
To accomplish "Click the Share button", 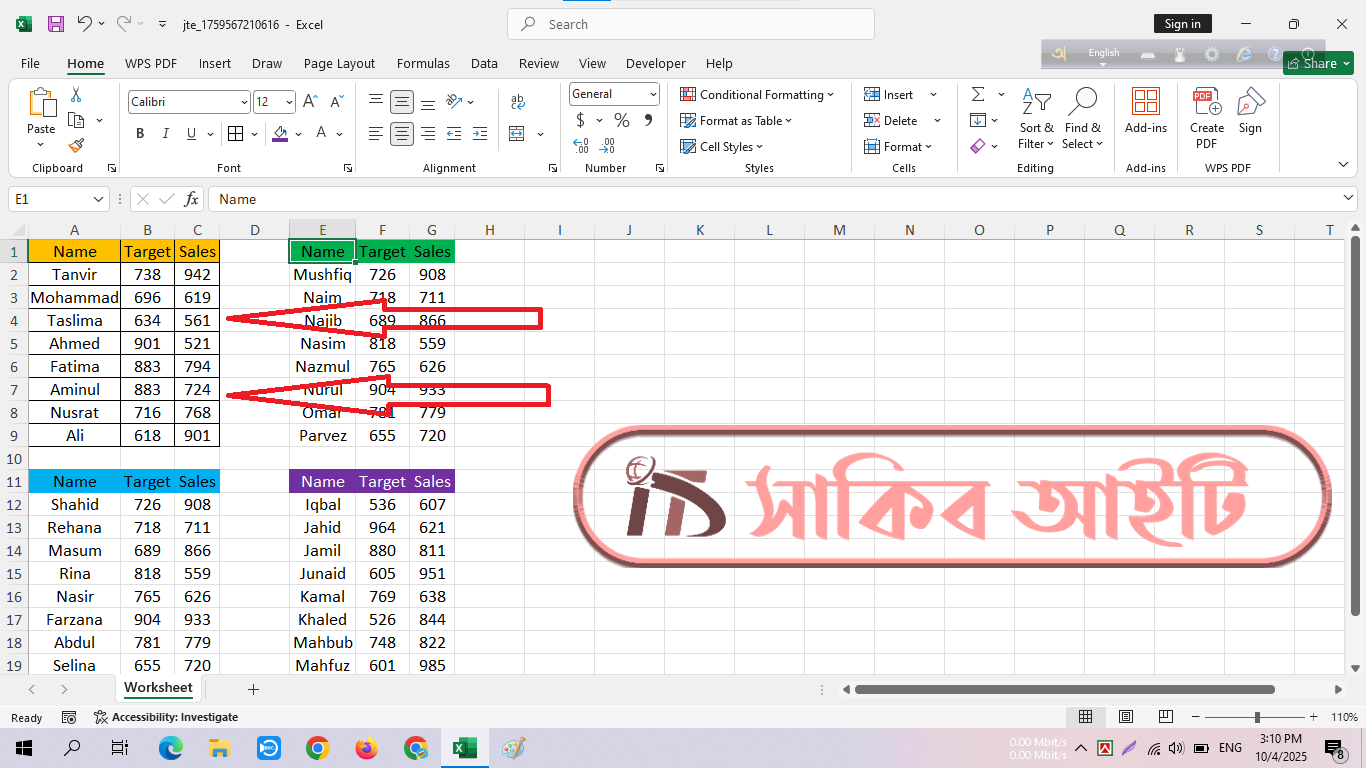I will point(1318,63).
